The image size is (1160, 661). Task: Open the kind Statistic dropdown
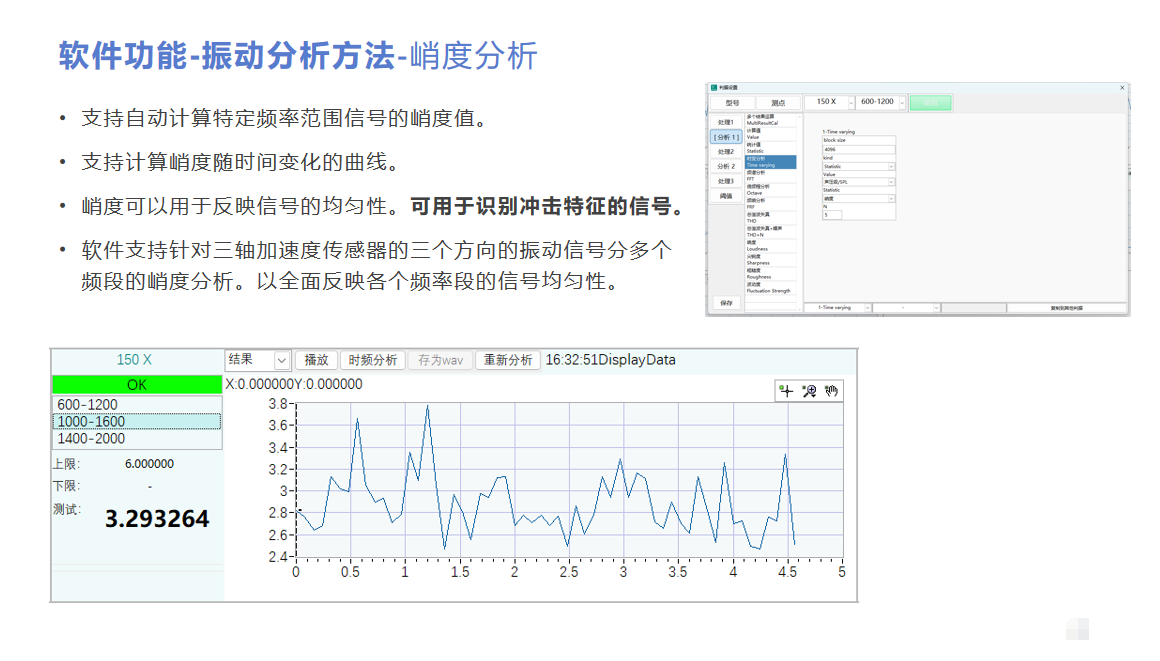click(x=891, y=167)
